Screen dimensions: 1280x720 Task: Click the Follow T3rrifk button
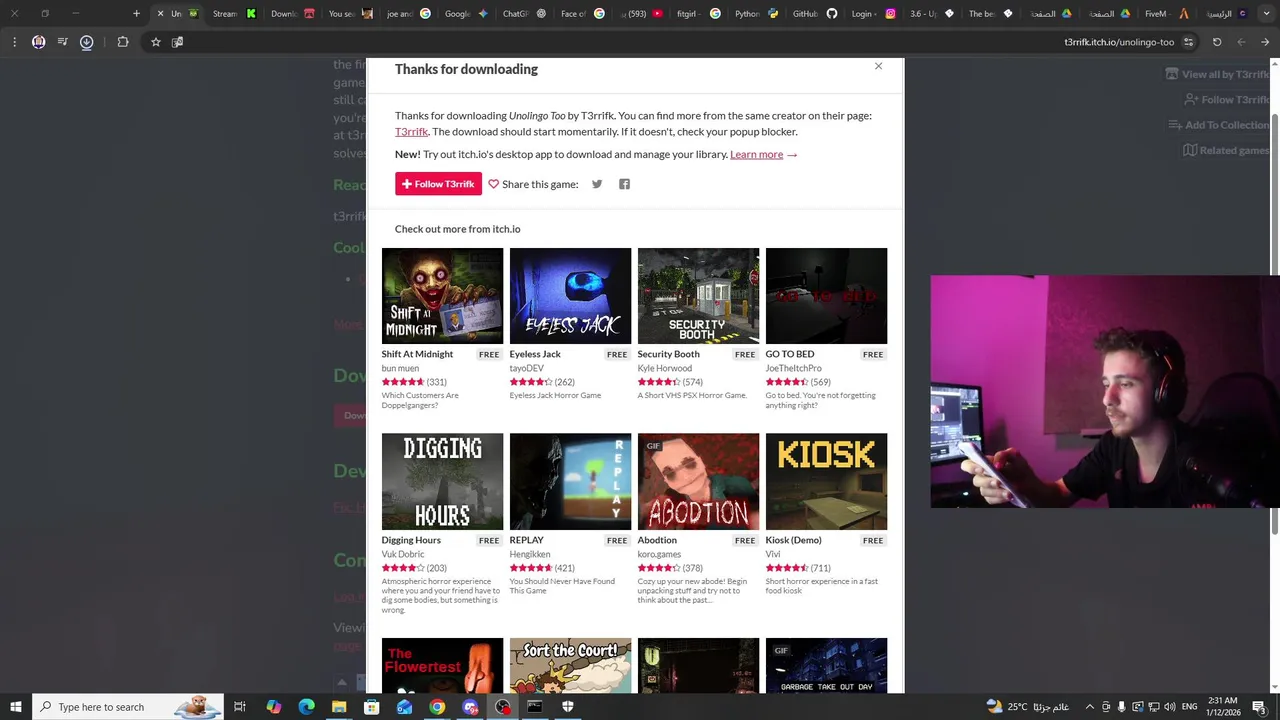click(x=438, y=184)
